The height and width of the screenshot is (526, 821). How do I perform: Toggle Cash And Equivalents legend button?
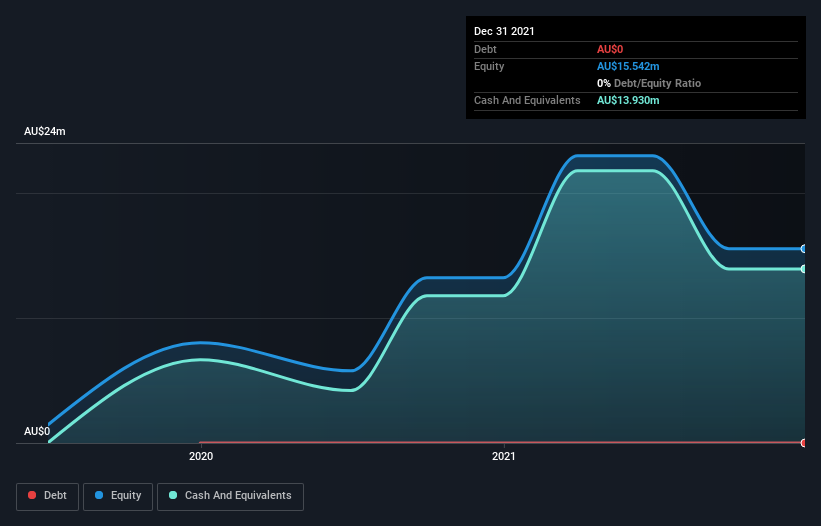click(230, 496)
